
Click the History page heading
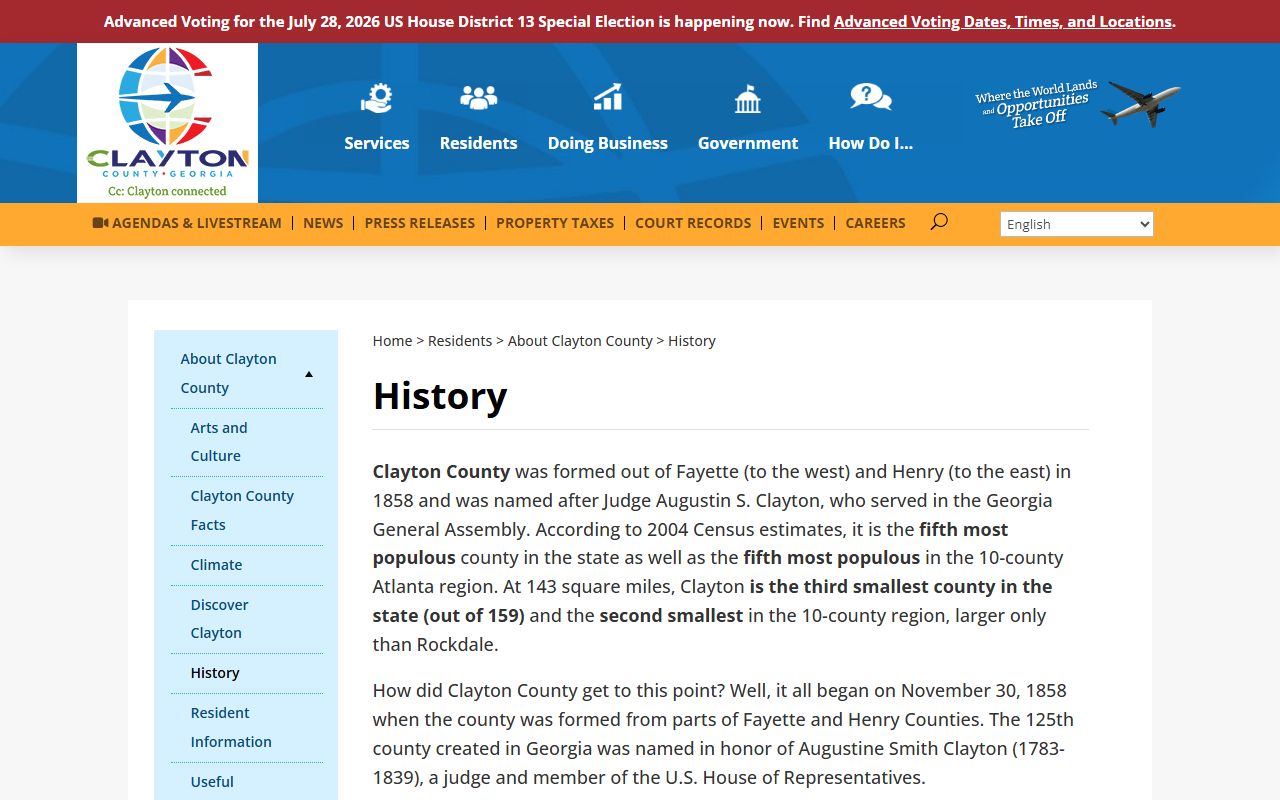coord(440,396)
